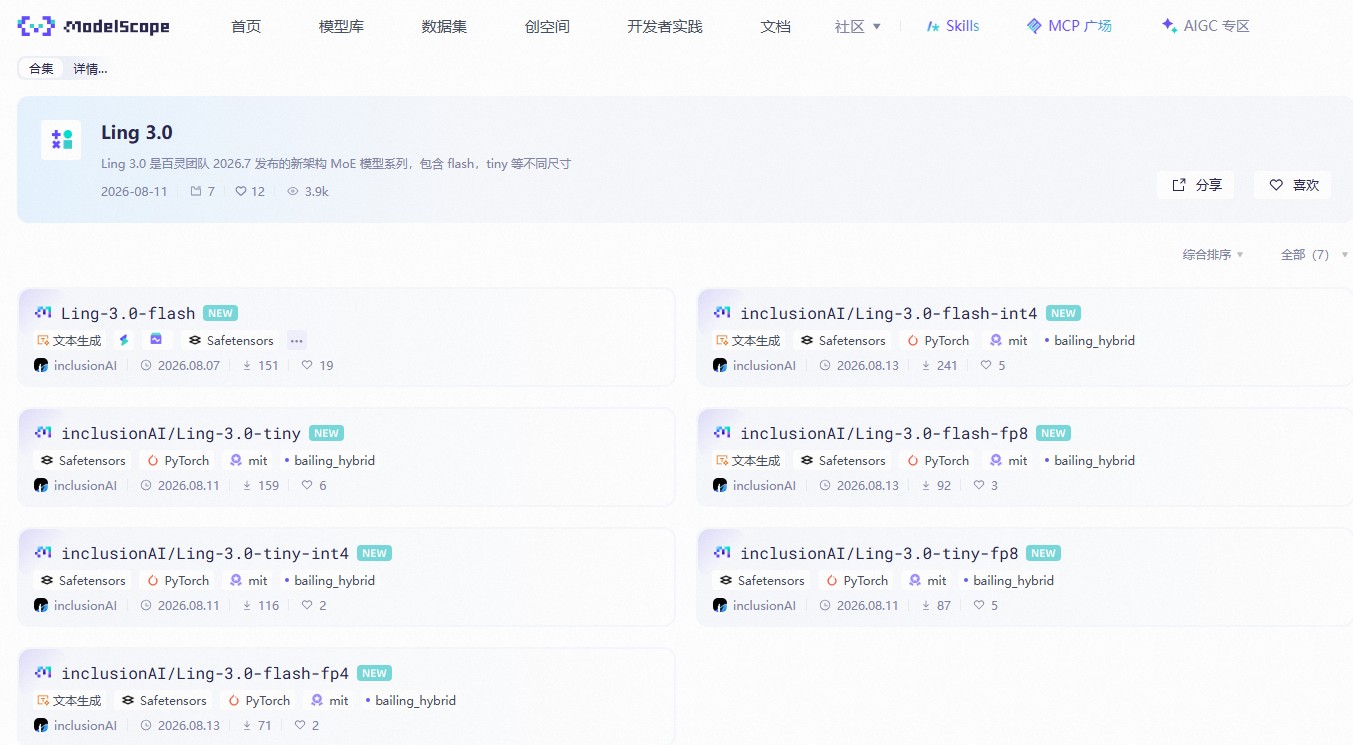Click the MCP 广场 diamond icon
1353x745 pixels.
pos(1034,26)
